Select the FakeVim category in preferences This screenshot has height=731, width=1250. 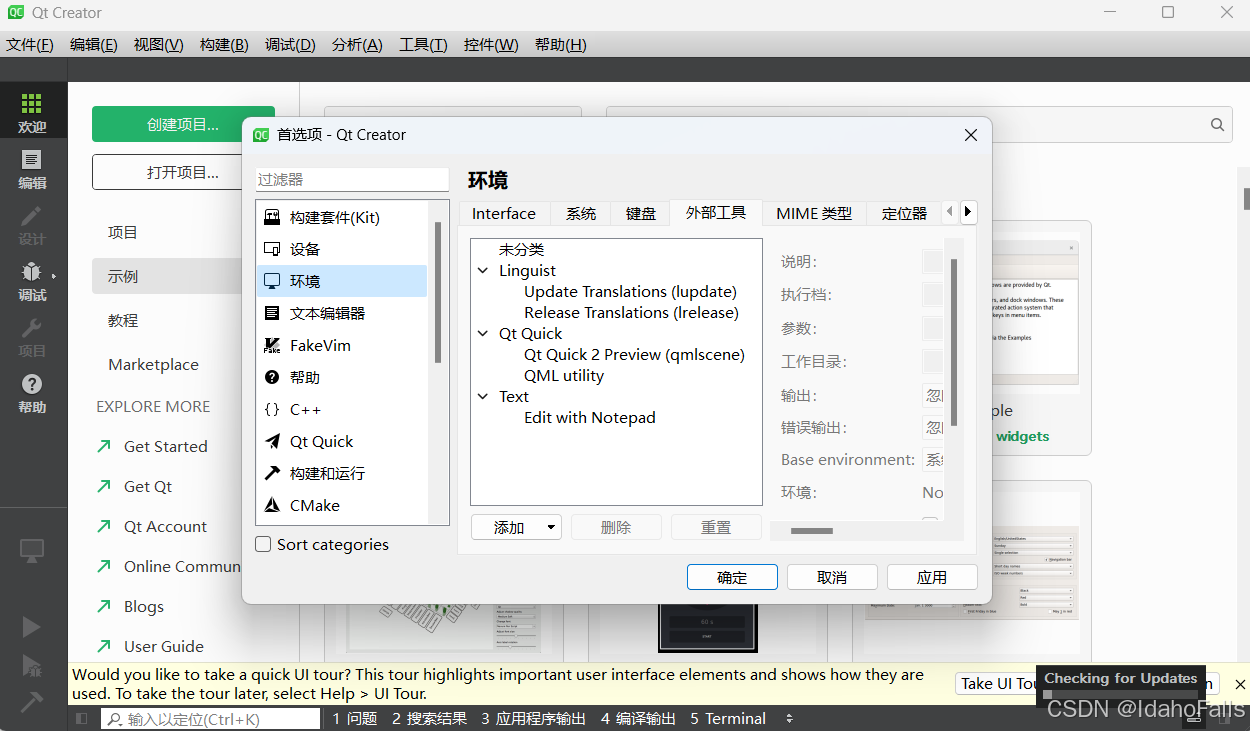tap(342, 345)
